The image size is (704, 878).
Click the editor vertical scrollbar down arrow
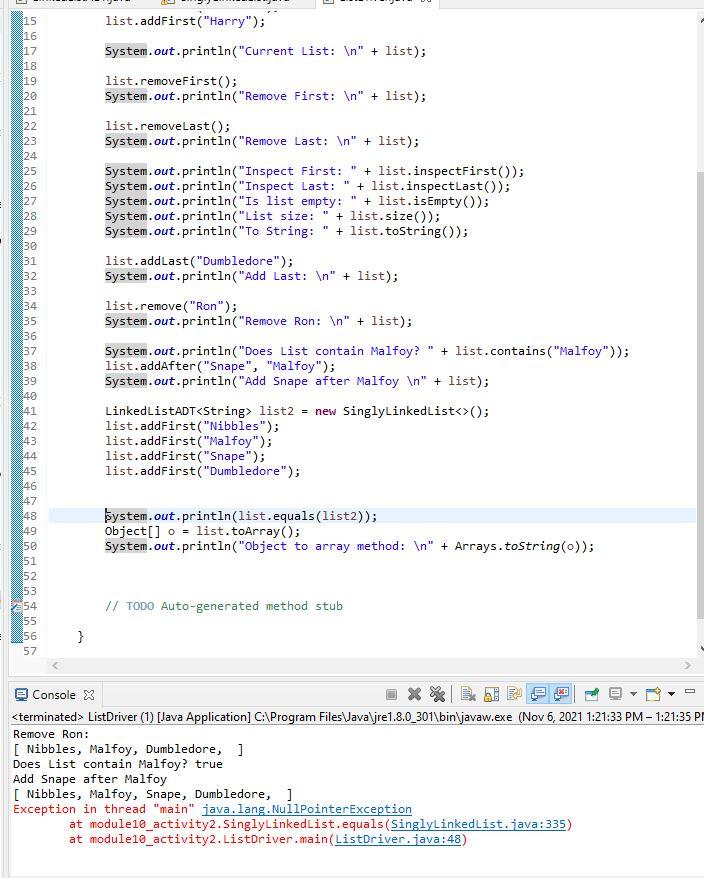(701, 649)
